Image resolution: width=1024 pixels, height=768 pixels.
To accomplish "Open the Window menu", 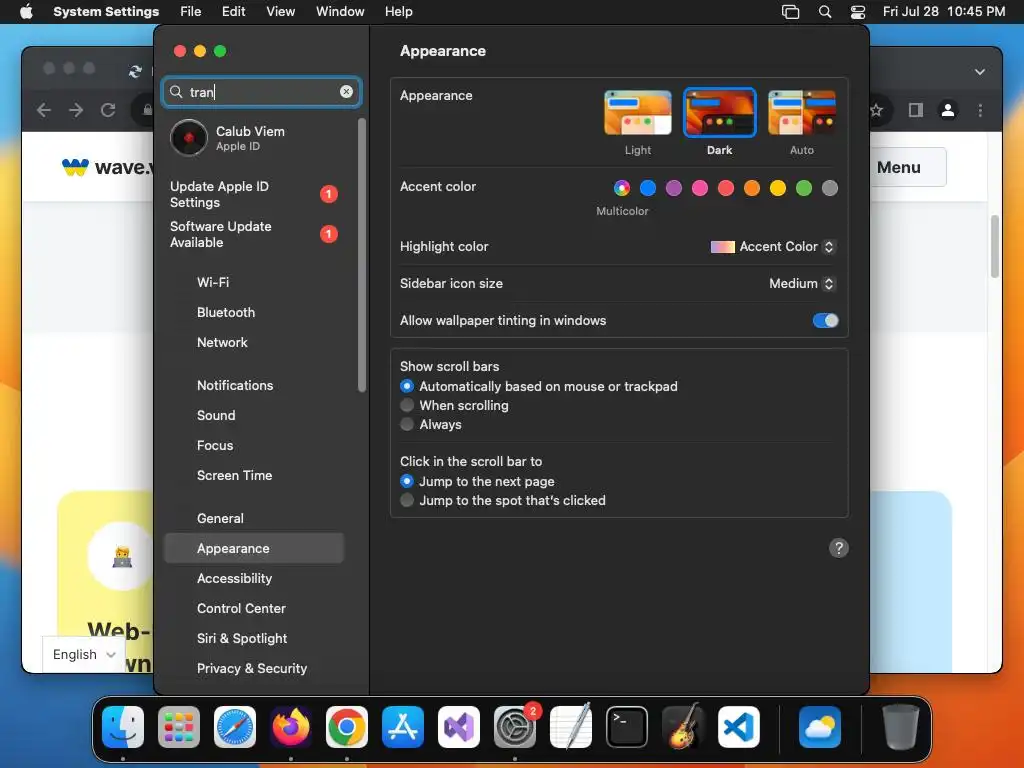I will click(x=340, y=12).
